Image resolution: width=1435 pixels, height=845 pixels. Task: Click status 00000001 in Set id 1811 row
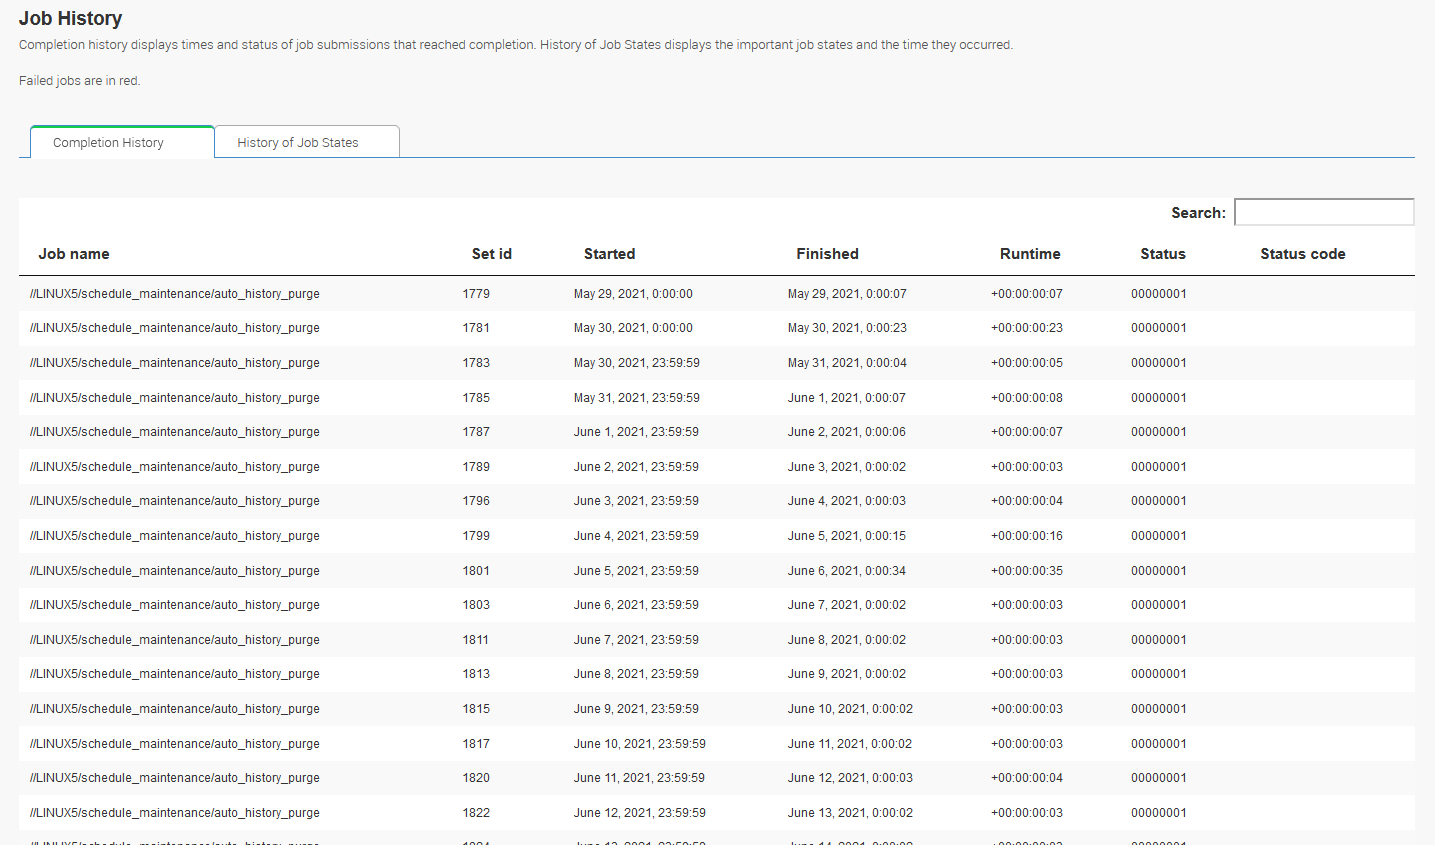point(1158,640)
